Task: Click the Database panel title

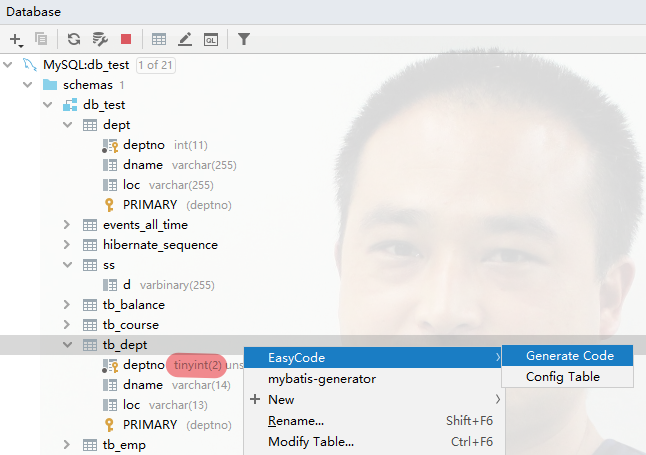Action: pyautogui.click(x=33, y=12)
